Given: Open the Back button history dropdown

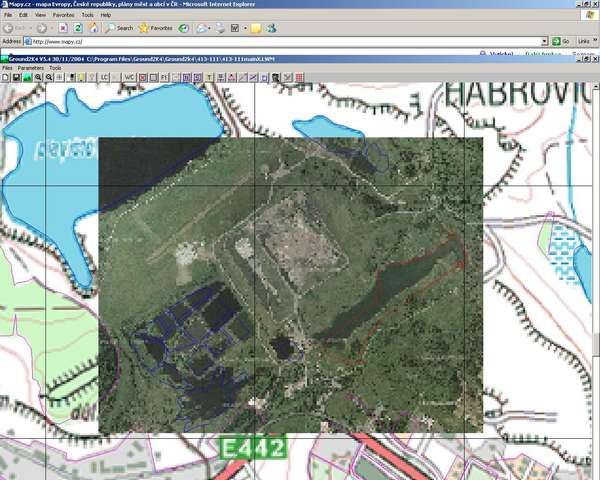Looking at the screenshot, I should [29, 28].
